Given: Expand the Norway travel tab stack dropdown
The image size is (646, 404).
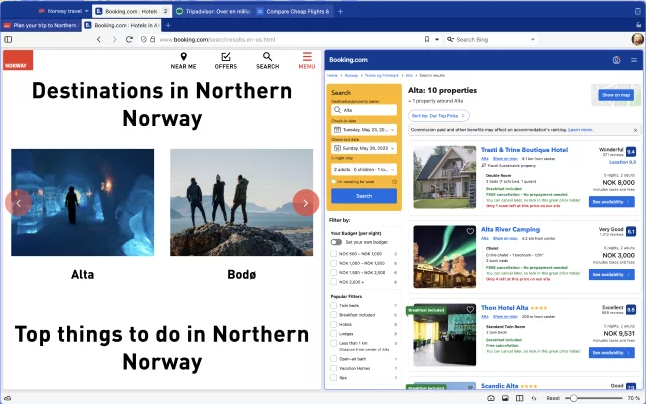Looking at the screenshot, I should (x=87, y=11).
